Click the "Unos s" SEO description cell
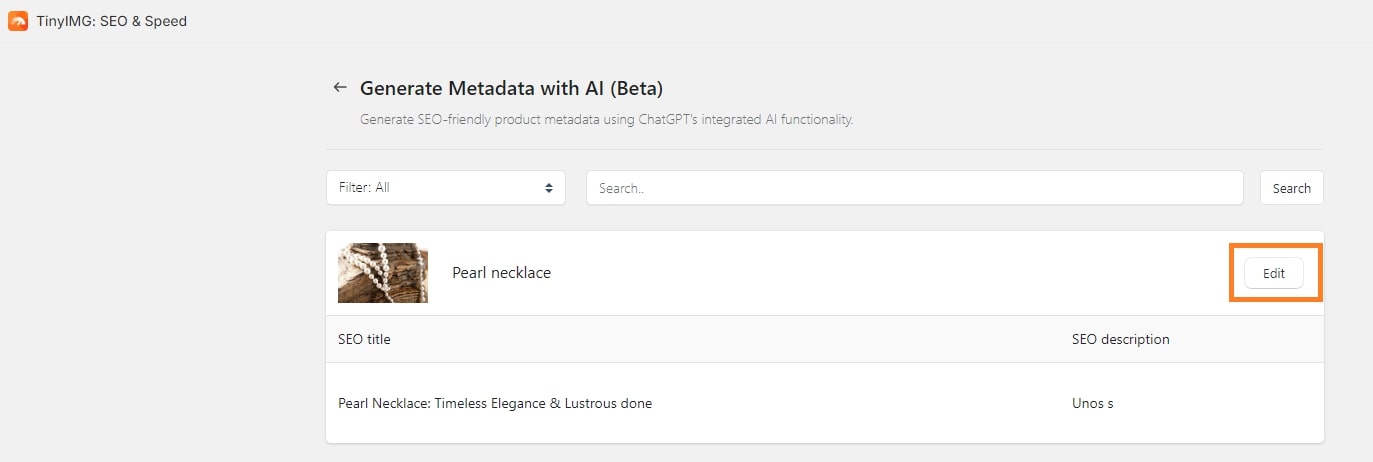Screen dimensions: 1373x462 [x=1092, y=404]
